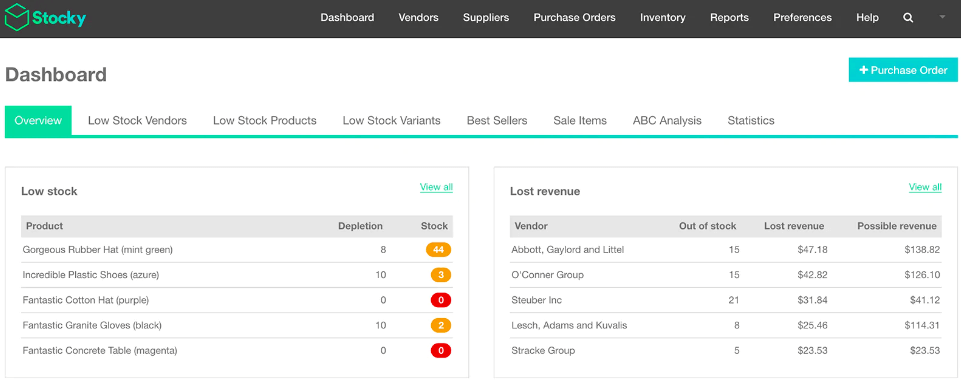View all lost revenue entries

[925, 187]
